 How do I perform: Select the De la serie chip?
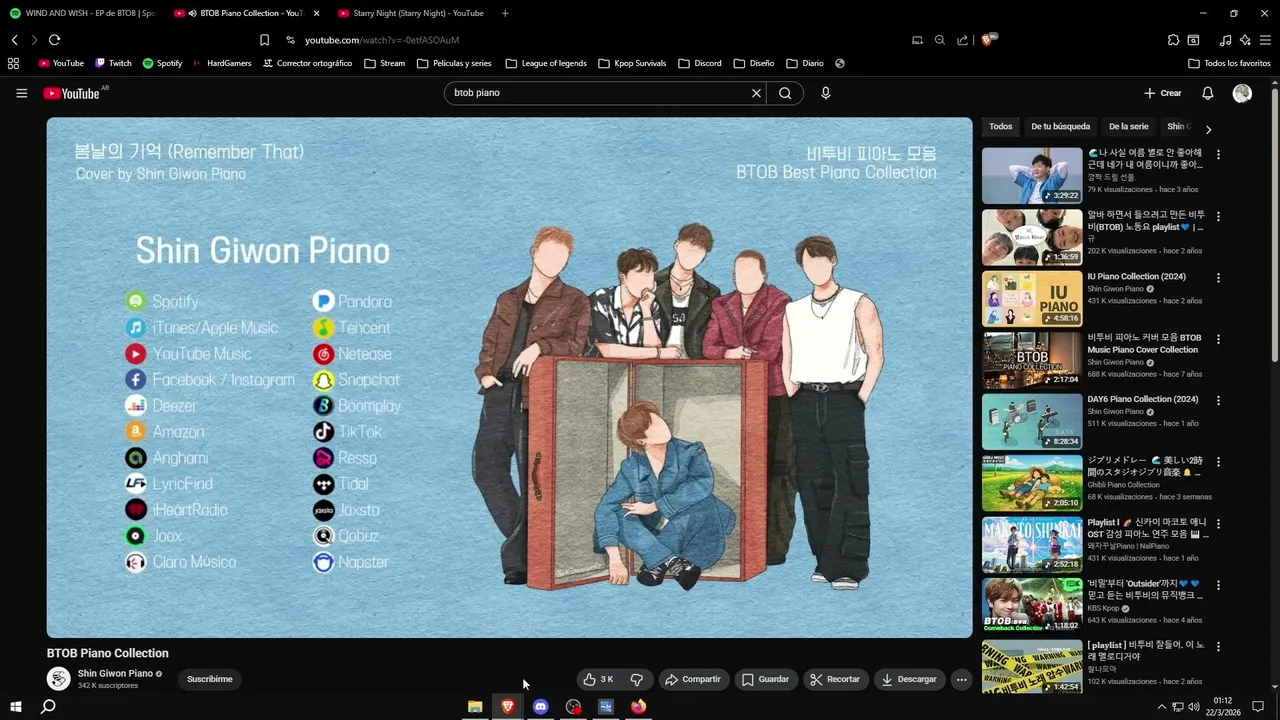click(1128, 127)
